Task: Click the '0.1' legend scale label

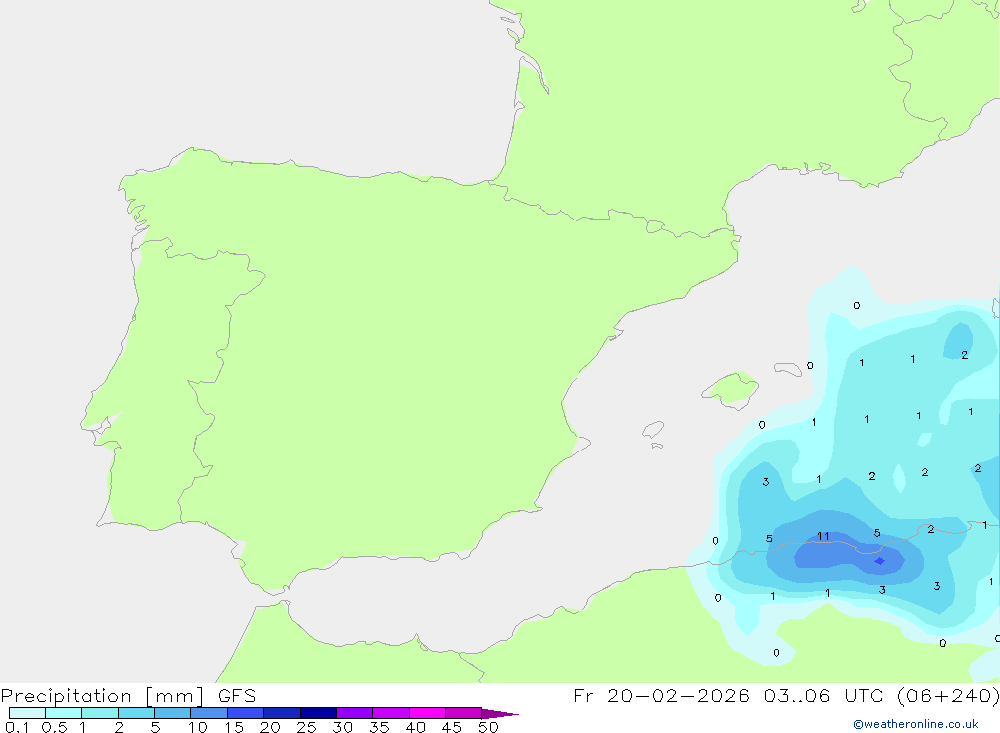Action: (x=17, y=727)
